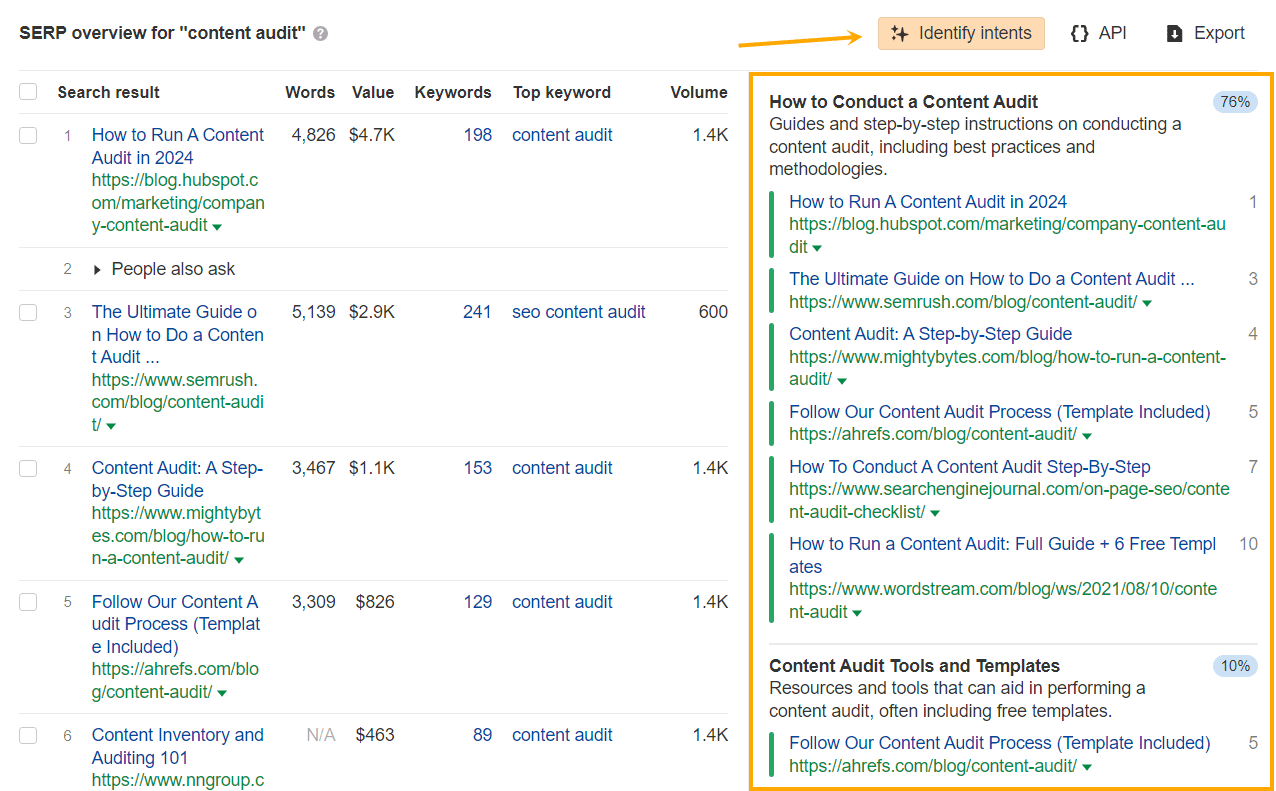Click the help question mark beside the title
This screenshot has width=1276, height=791.
319,33
